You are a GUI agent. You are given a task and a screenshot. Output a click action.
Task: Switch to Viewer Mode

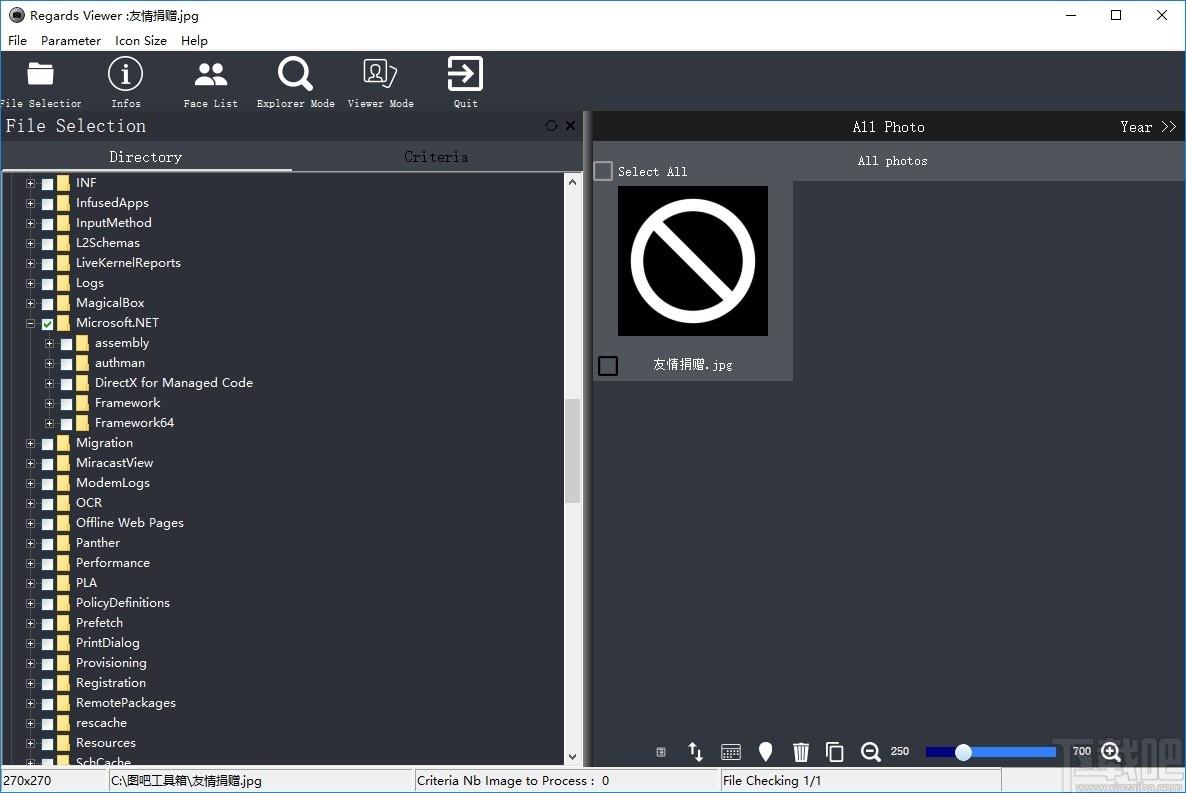380,74
